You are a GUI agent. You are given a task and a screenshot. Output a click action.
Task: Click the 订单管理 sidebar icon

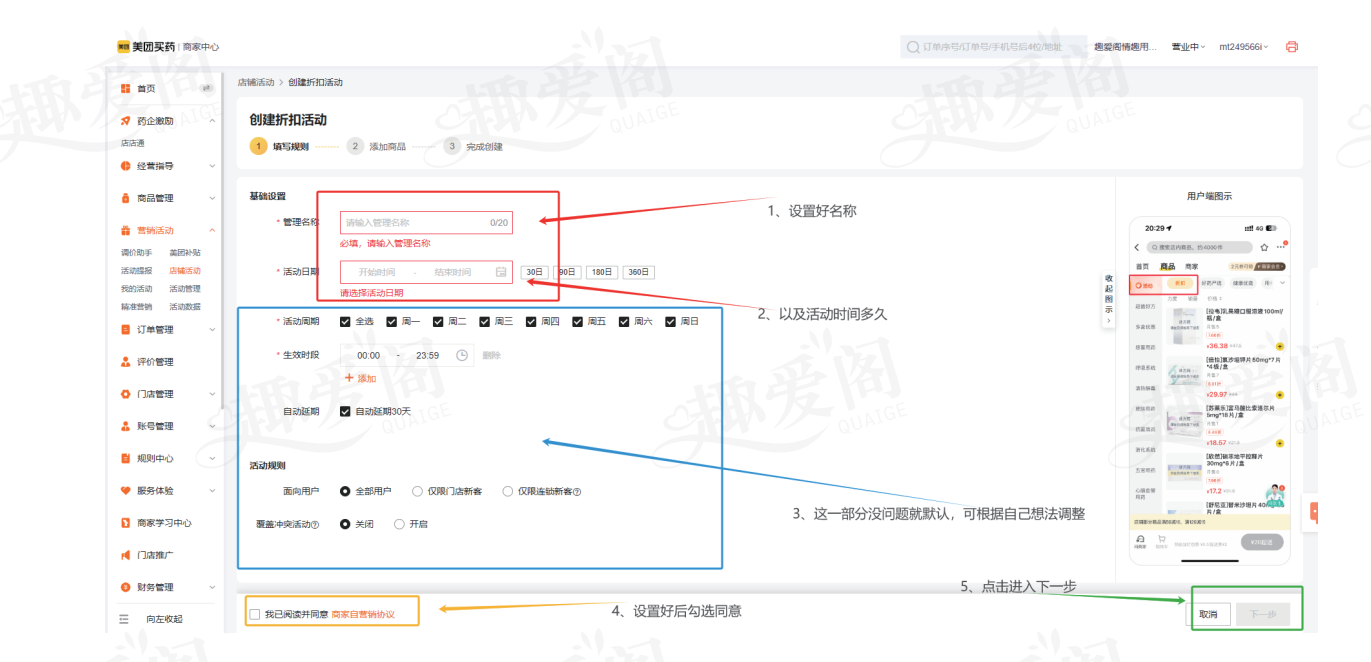click(x=126, y=330)
